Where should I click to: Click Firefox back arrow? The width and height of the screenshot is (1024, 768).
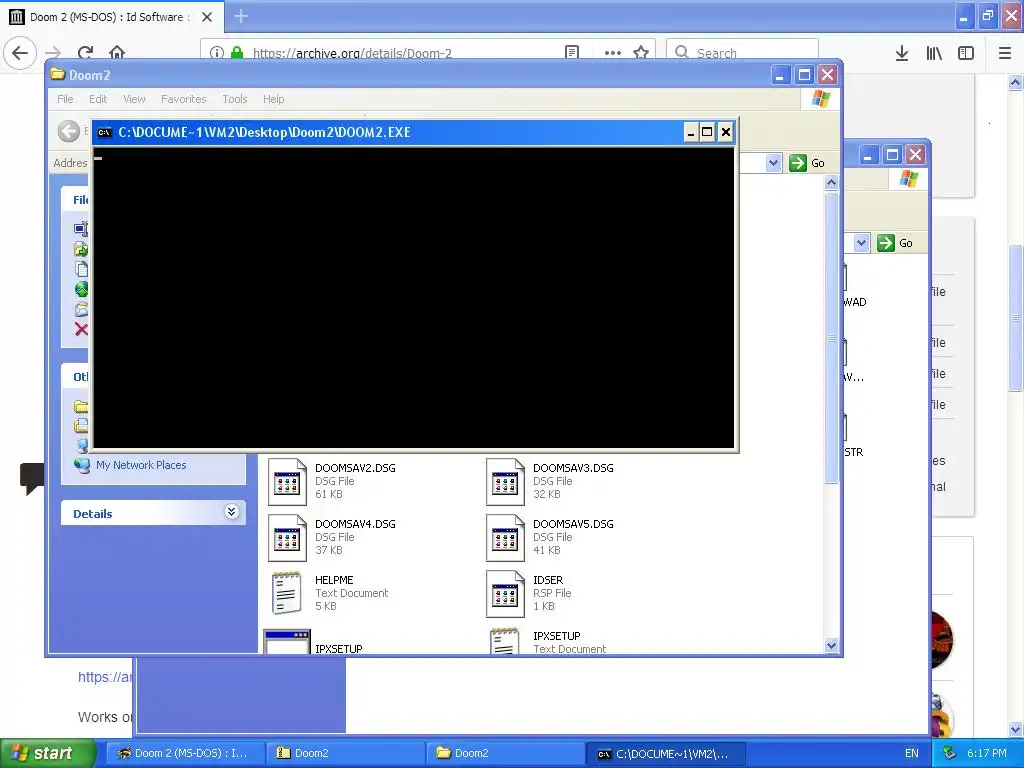click(x=20, y=52)
